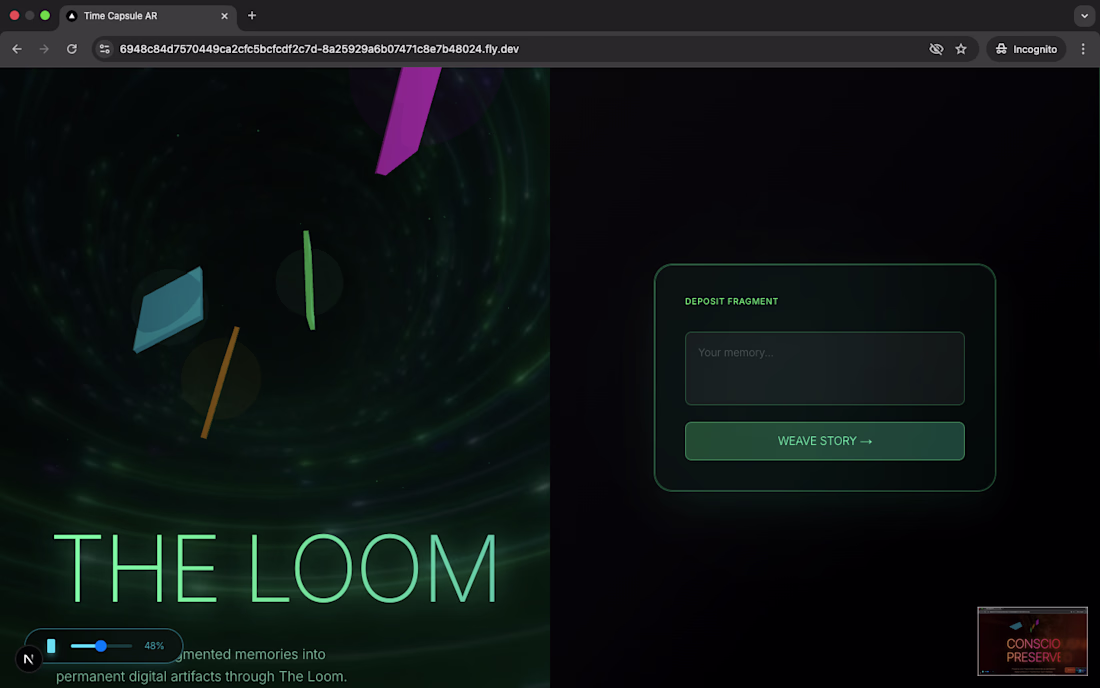This screenshot has width=1100, height=688.
Task: Click the green floating fragment
Action: [309, 280]
